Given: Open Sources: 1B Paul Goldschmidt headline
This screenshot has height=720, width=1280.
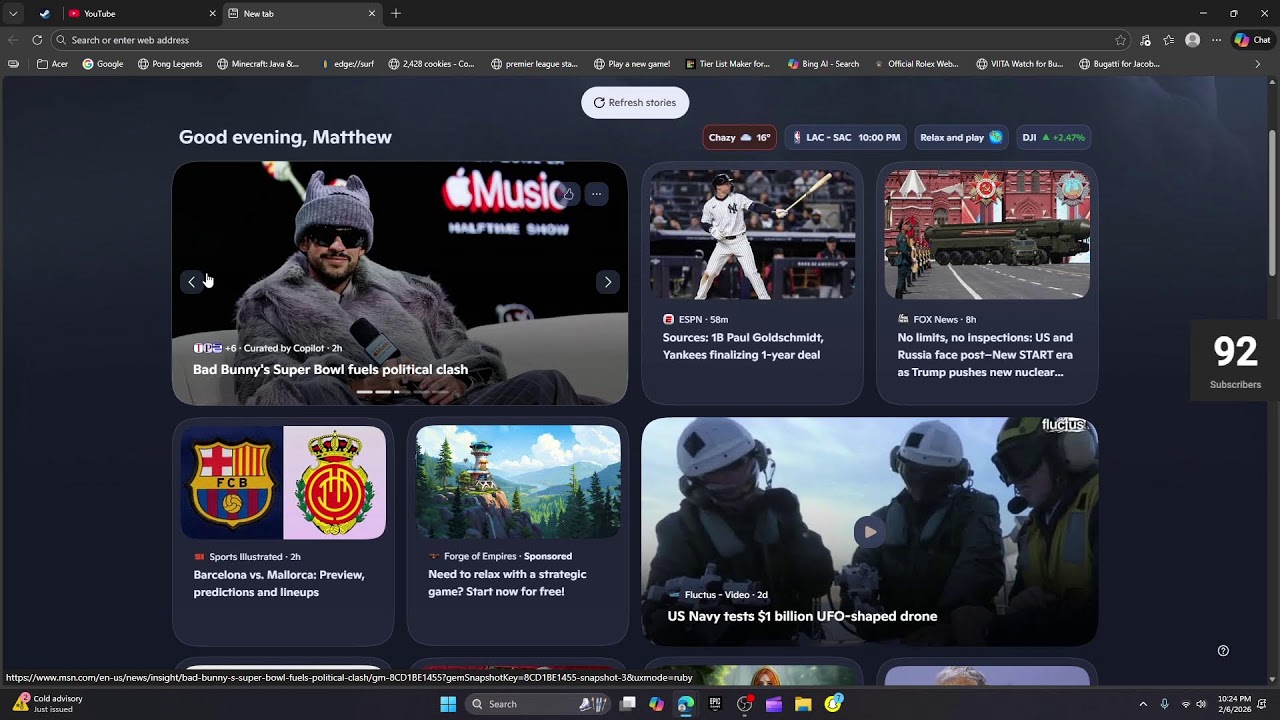Looking at the screenshot, I should pyautogui.click(x=743, y=346).
